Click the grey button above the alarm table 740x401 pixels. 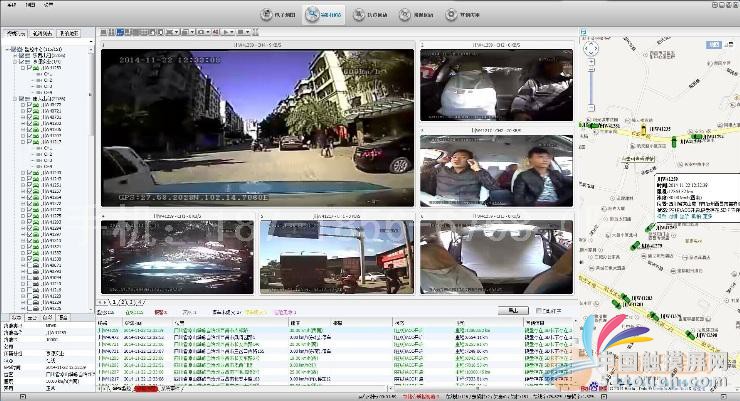pos(513,310)
